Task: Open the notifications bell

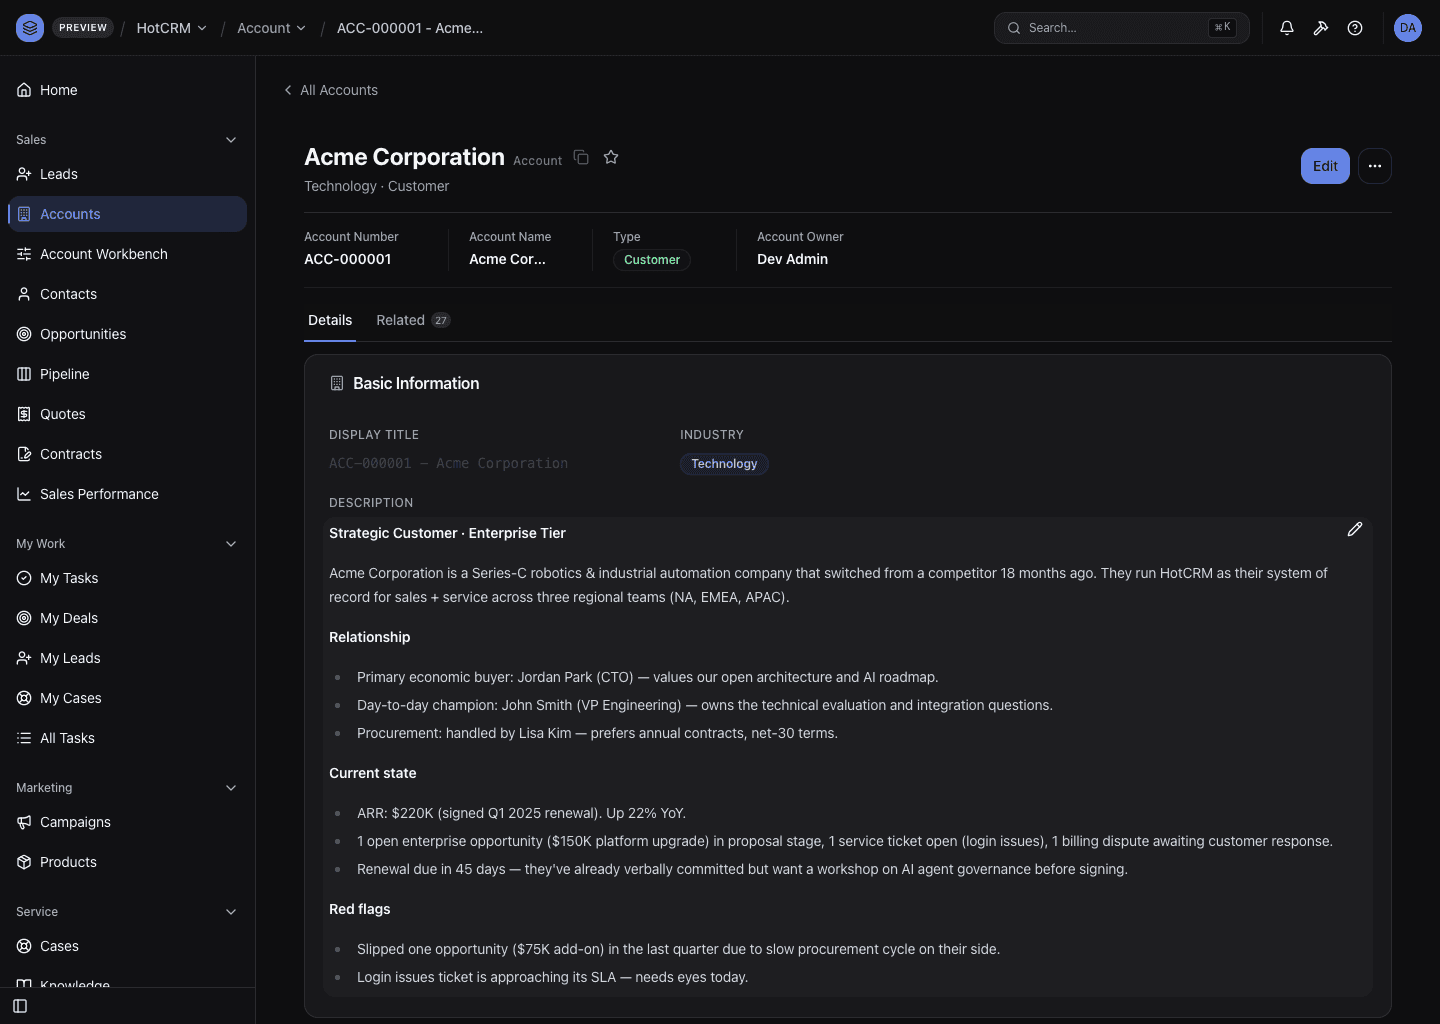Action: [1287, 28]
